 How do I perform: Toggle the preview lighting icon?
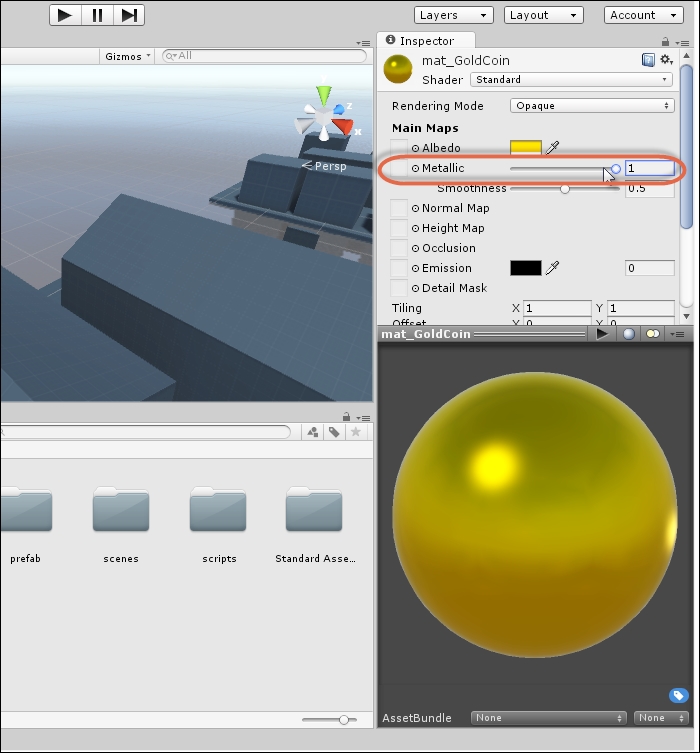click(x=652, y=334)
